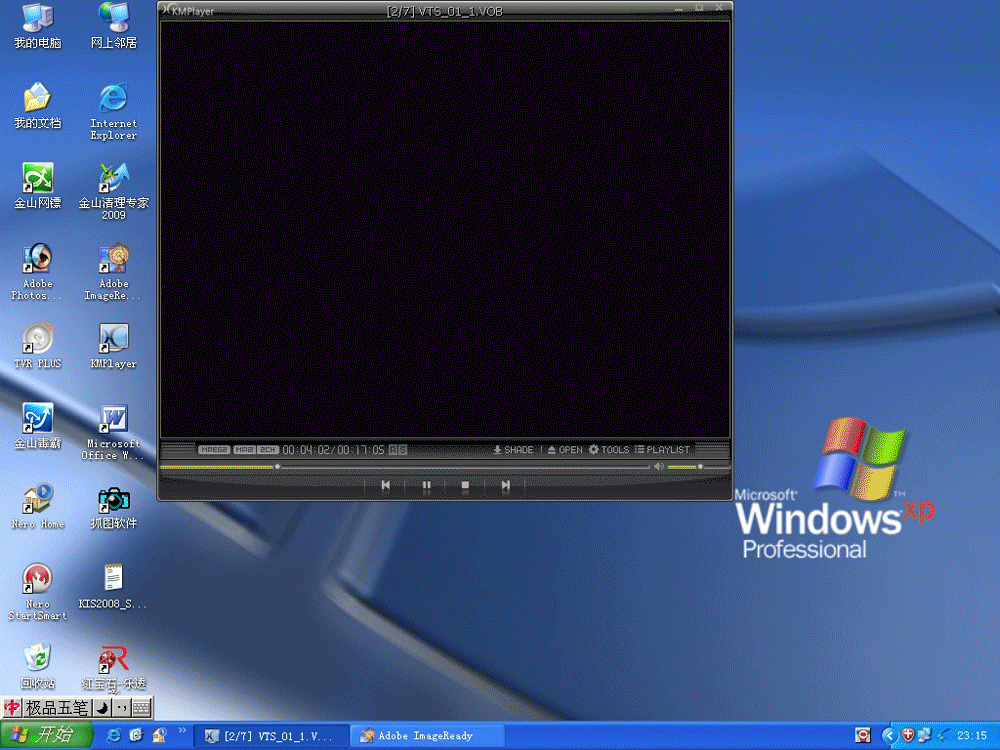Stop the video in KMPlayer
This screenshot has height=750, width=1000.
click(x=465, y=485)
